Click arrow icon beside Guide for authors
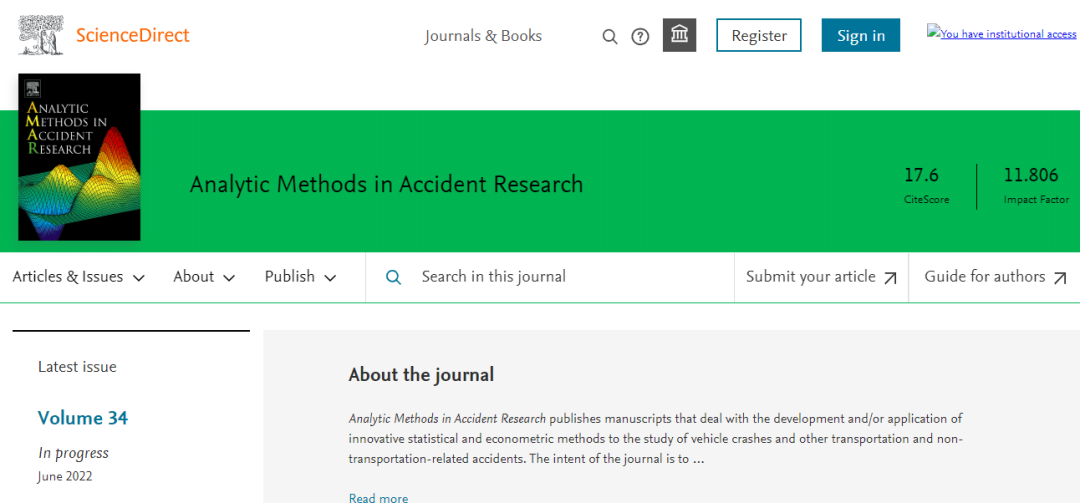The width and height of the screenshot is (1080, 503). click(x=1060, y=278)
